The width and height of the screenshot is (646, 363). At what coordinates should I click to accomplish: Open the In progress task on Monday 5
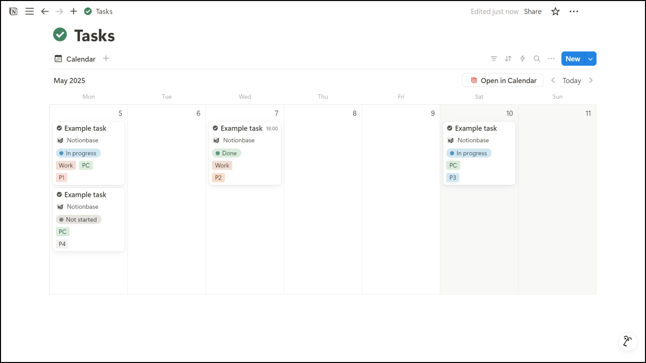click(x=89, y=153)
